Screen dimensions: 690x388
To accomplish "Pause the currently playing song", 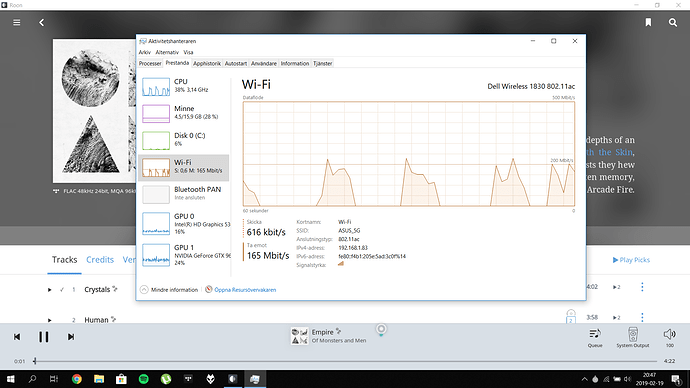I will point(44,337).
